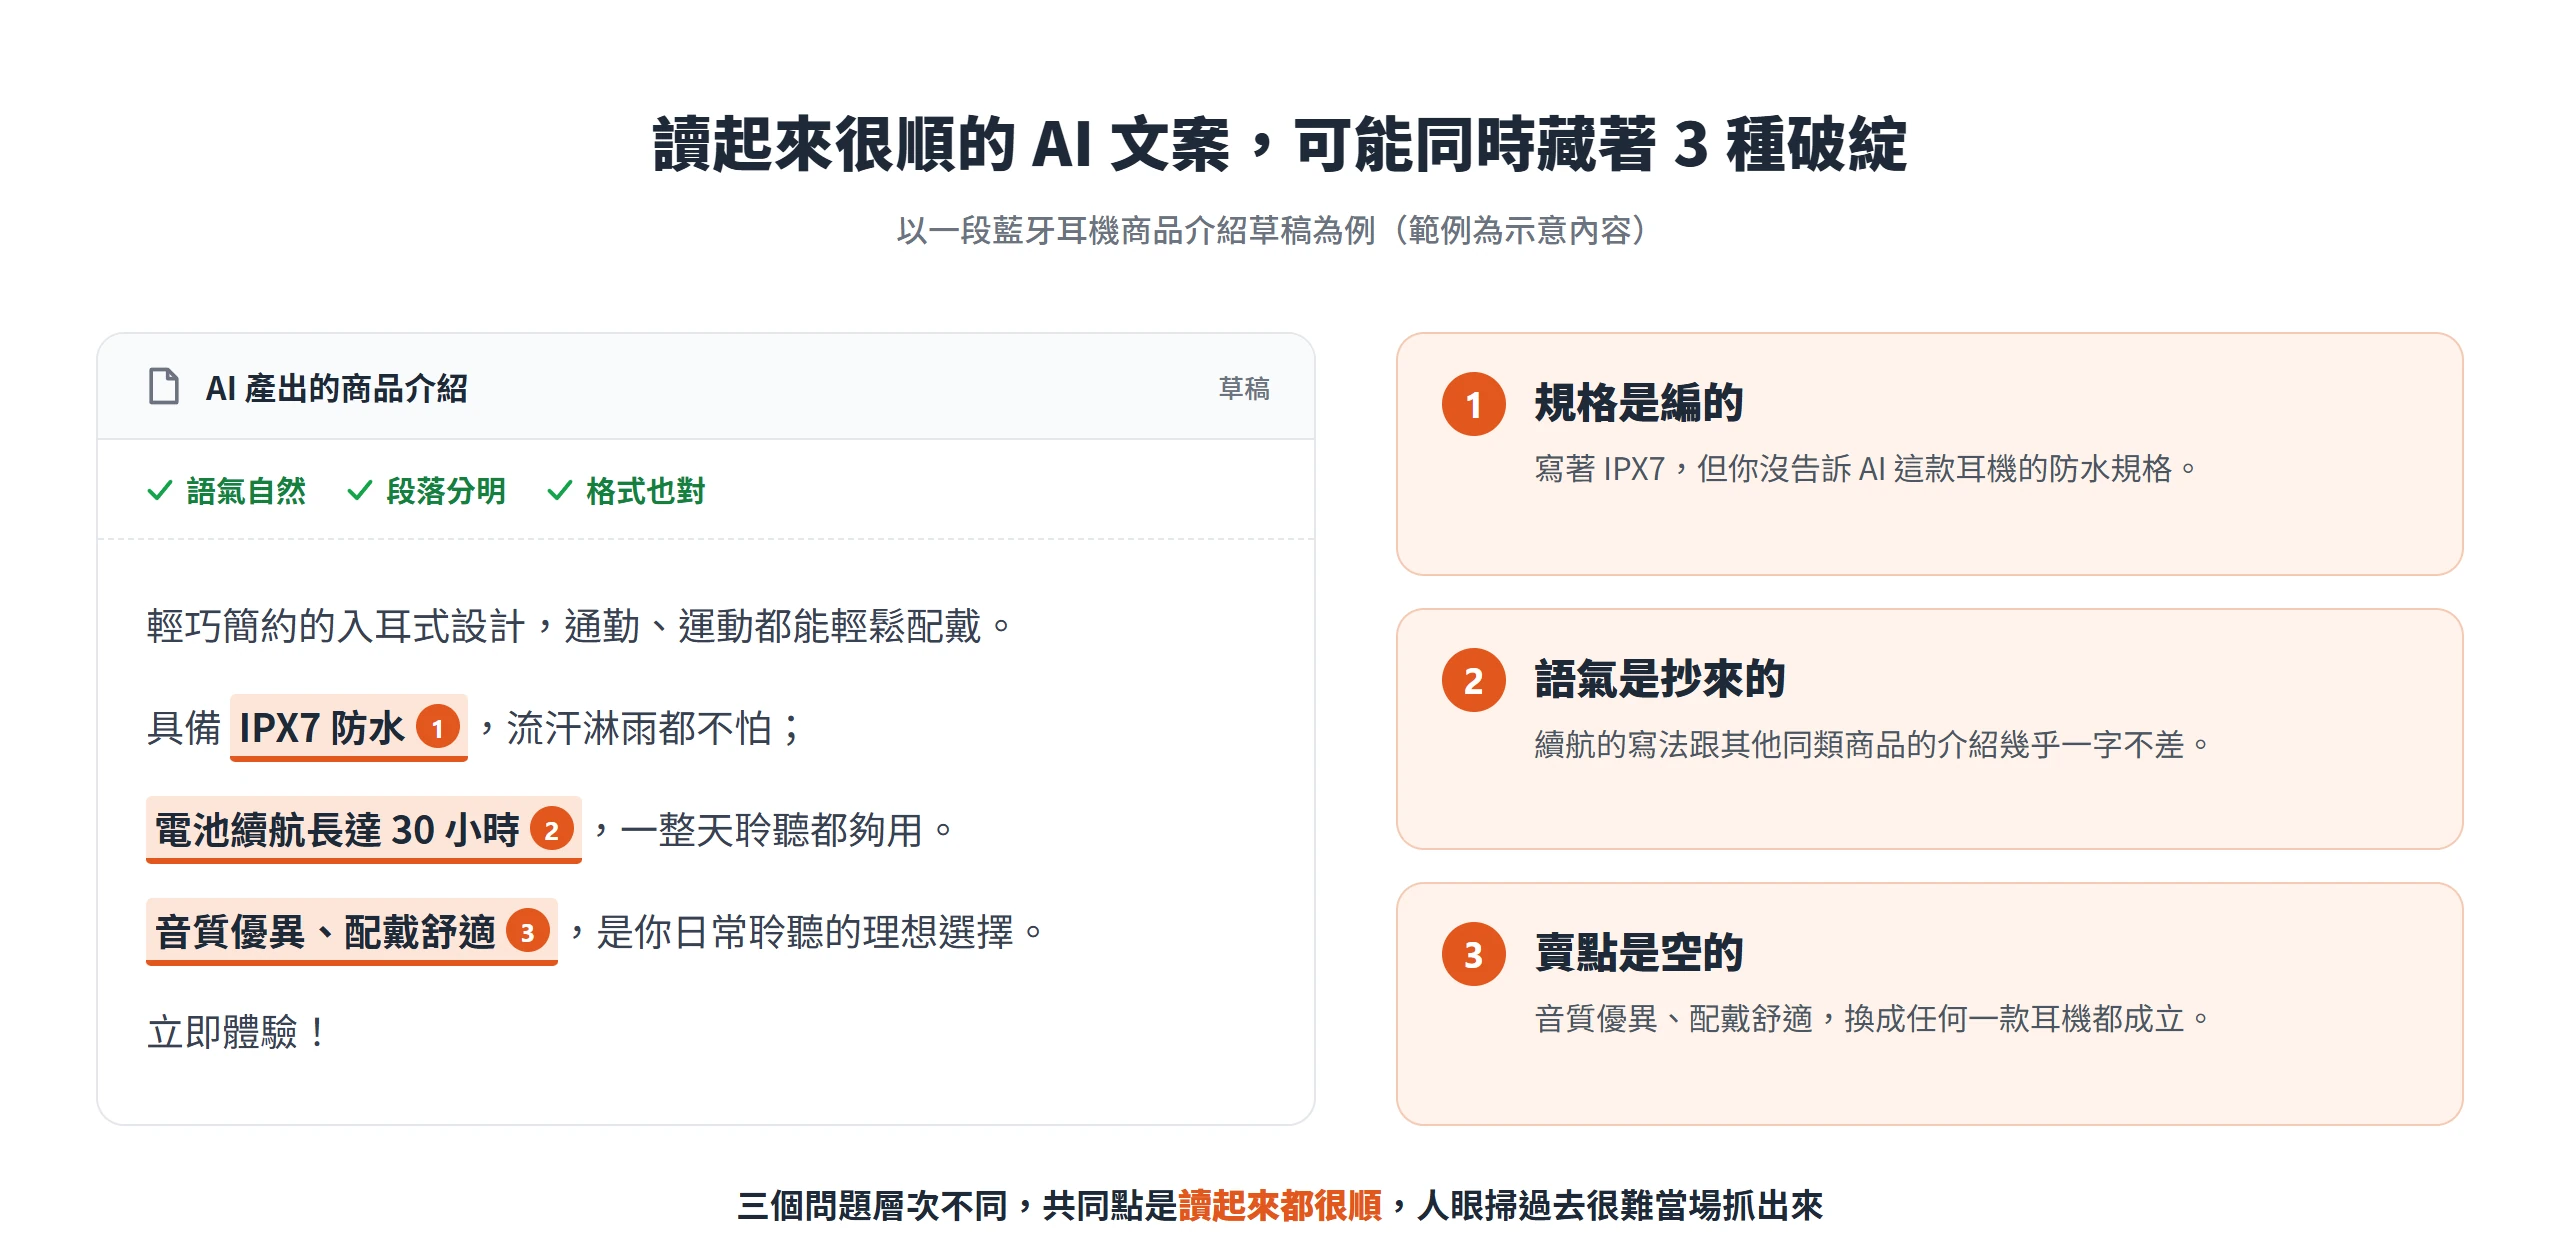This screenshot has width=2560, height=1247.
Task: Click badge 1 after IPX7 防水 highlight
Action: (x=438, y=727)
